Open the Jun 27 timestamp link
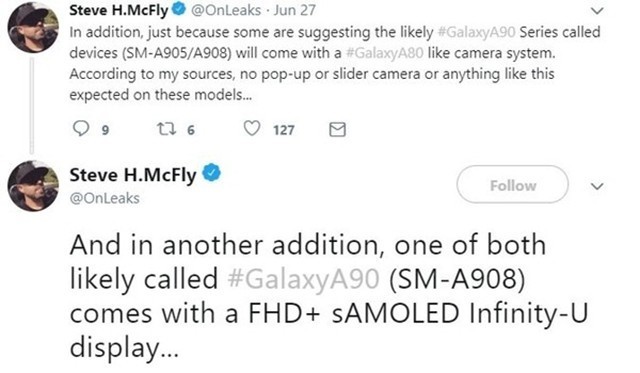 pos(295,10)
